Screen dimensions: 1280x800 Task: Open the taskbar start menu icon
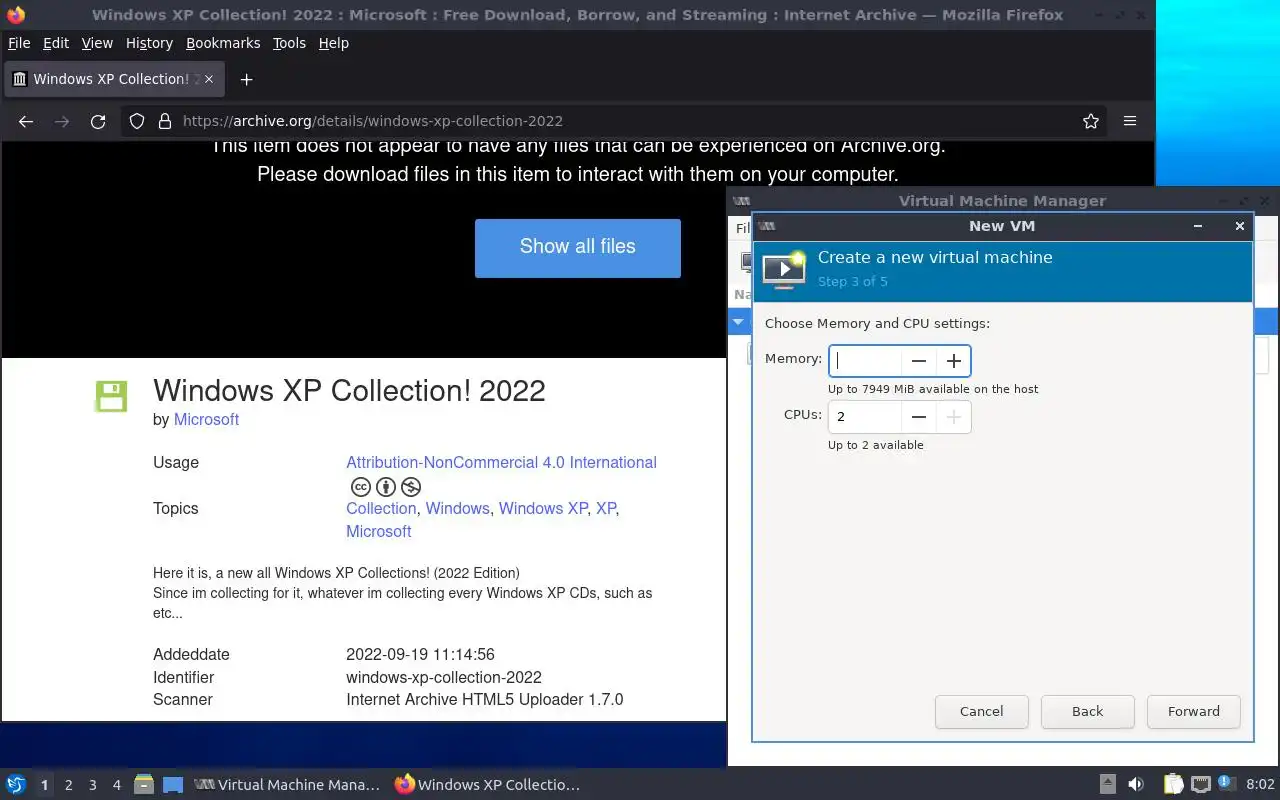point(16,785)
